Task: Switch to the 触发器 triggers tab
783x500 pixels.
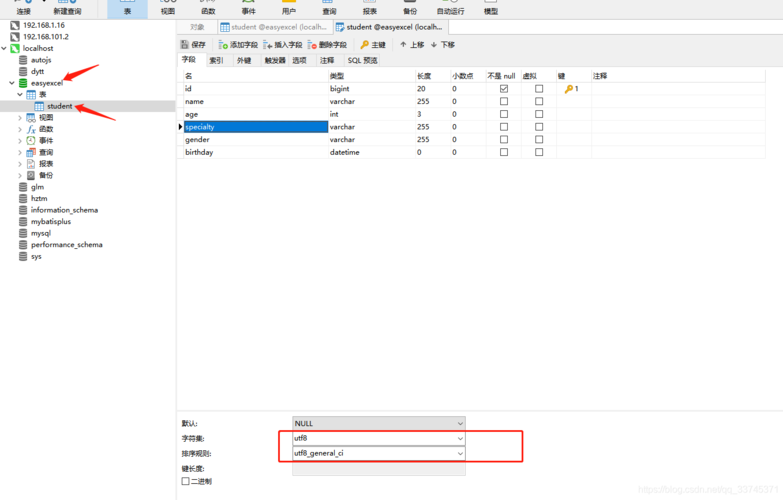Action: point(275,60)
